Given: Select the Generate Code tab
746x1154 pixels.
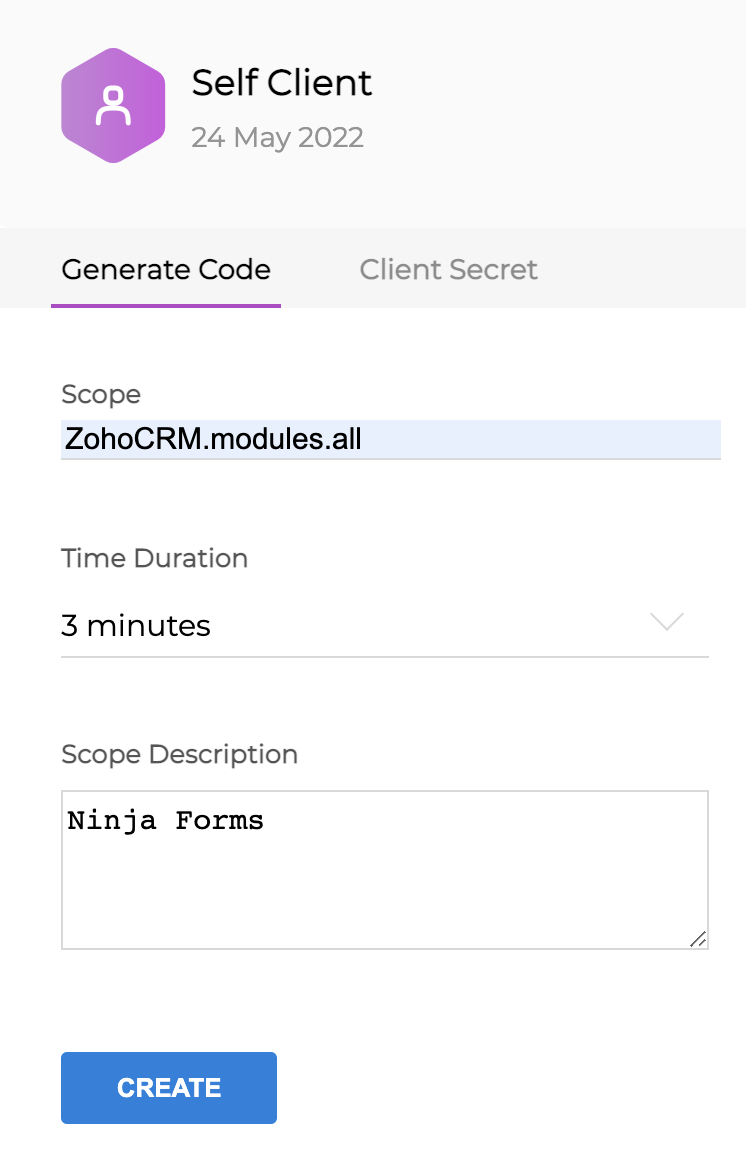Looking at the screenshot, I should click(166, 269).
